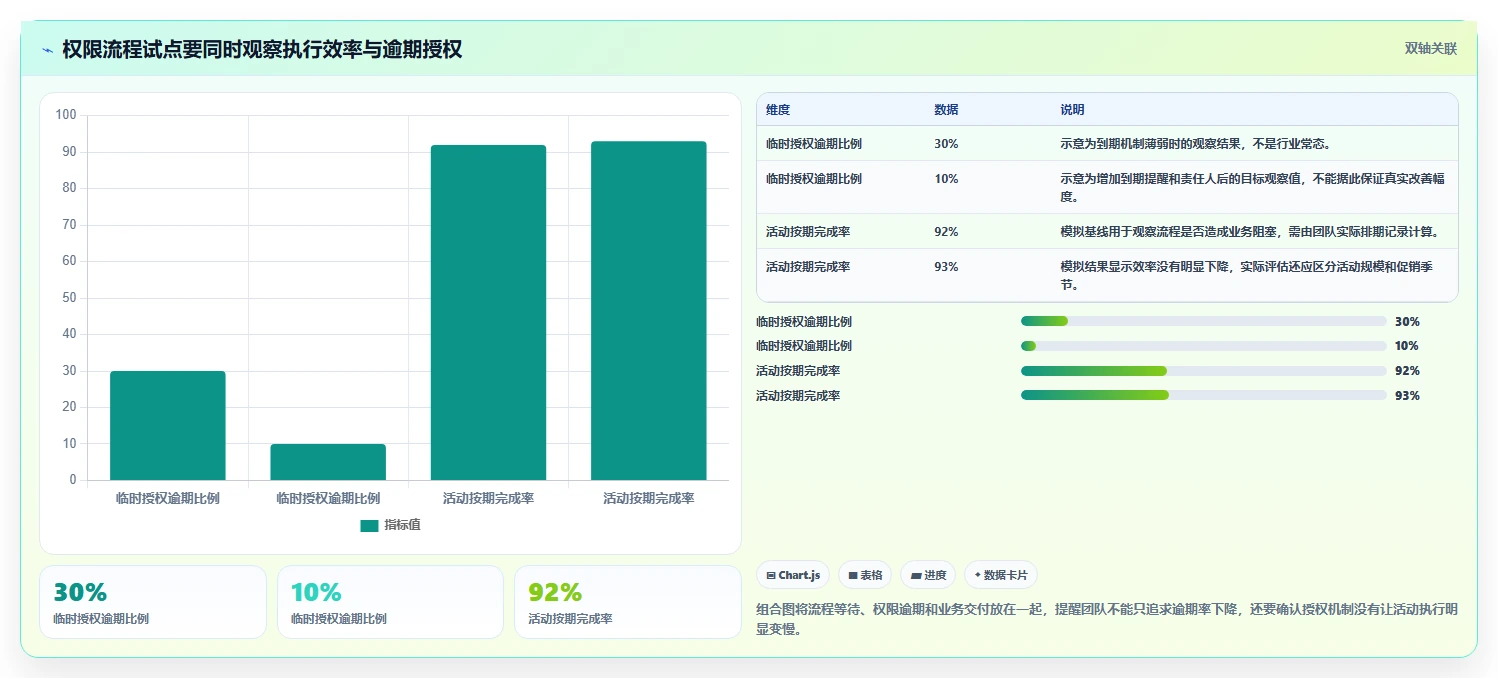This screenshot has width=1498, height=678.
Task: Click the description starting 示意为增加到期提醒
Action: tap(1252, 188)
